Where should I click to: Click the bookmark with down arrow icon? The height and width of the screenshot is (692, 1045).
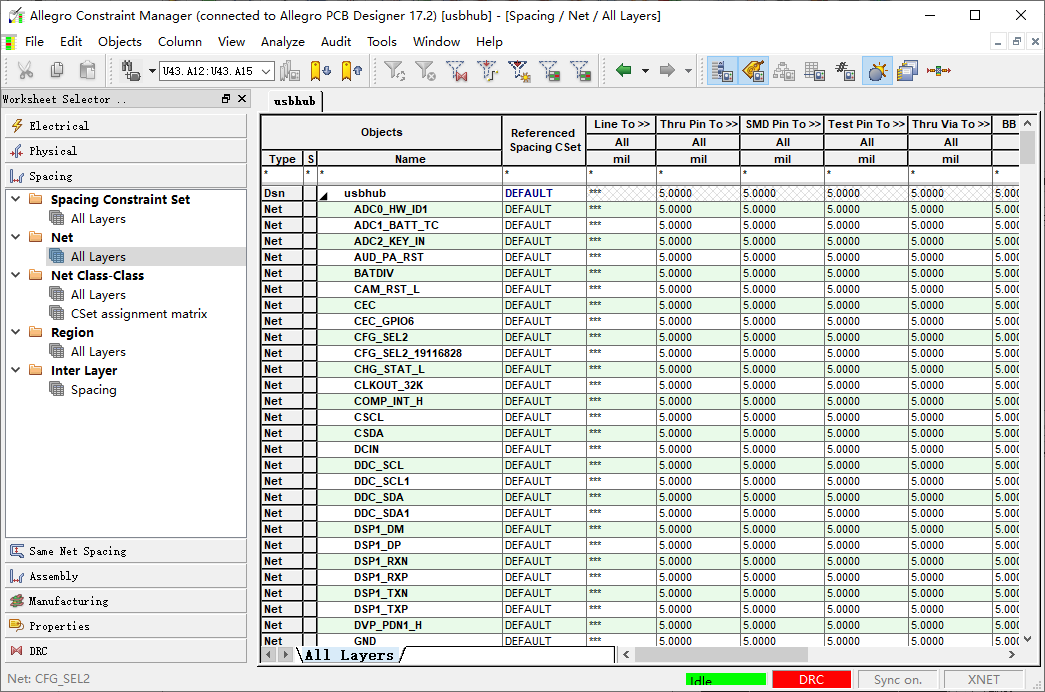pos(321,70)
